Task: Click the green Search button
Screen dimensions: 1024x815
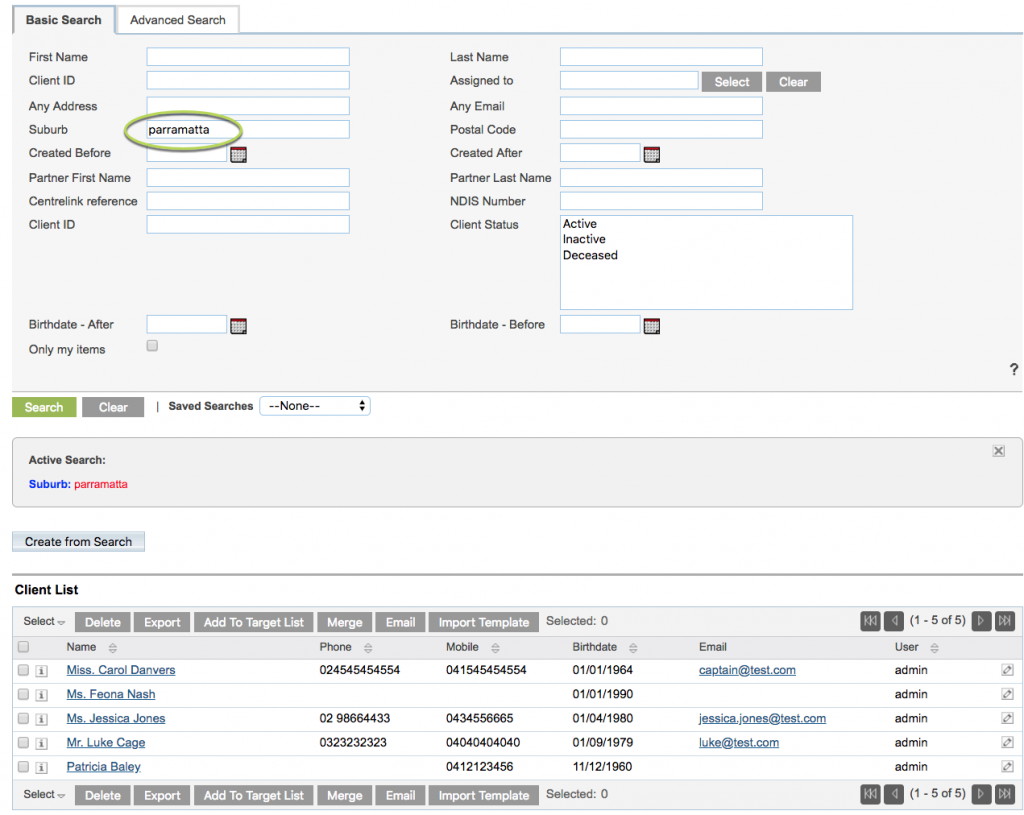Action: pos(43,407)
